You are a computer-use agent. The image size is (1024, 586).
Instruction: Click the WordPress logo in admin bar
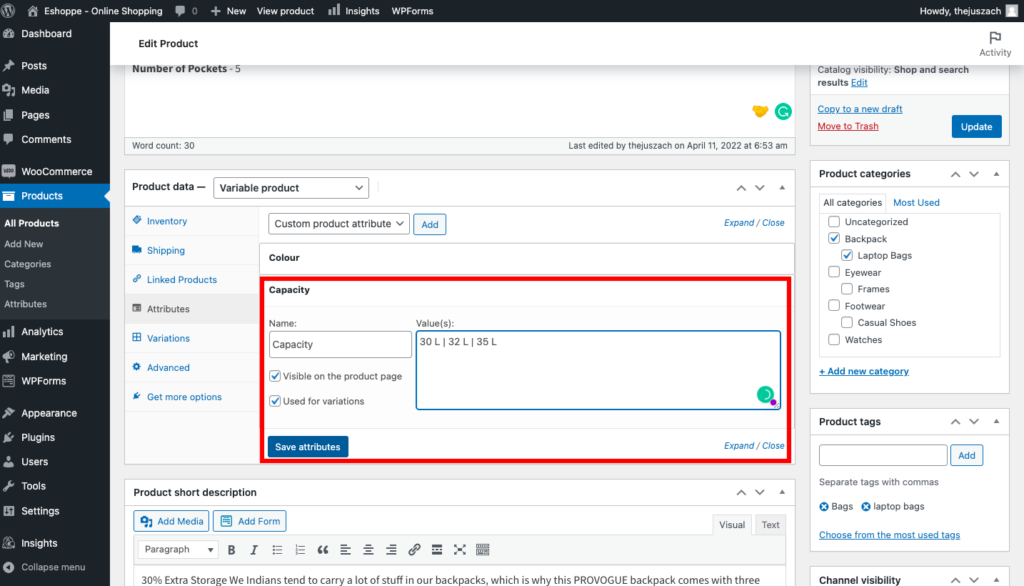8,11
